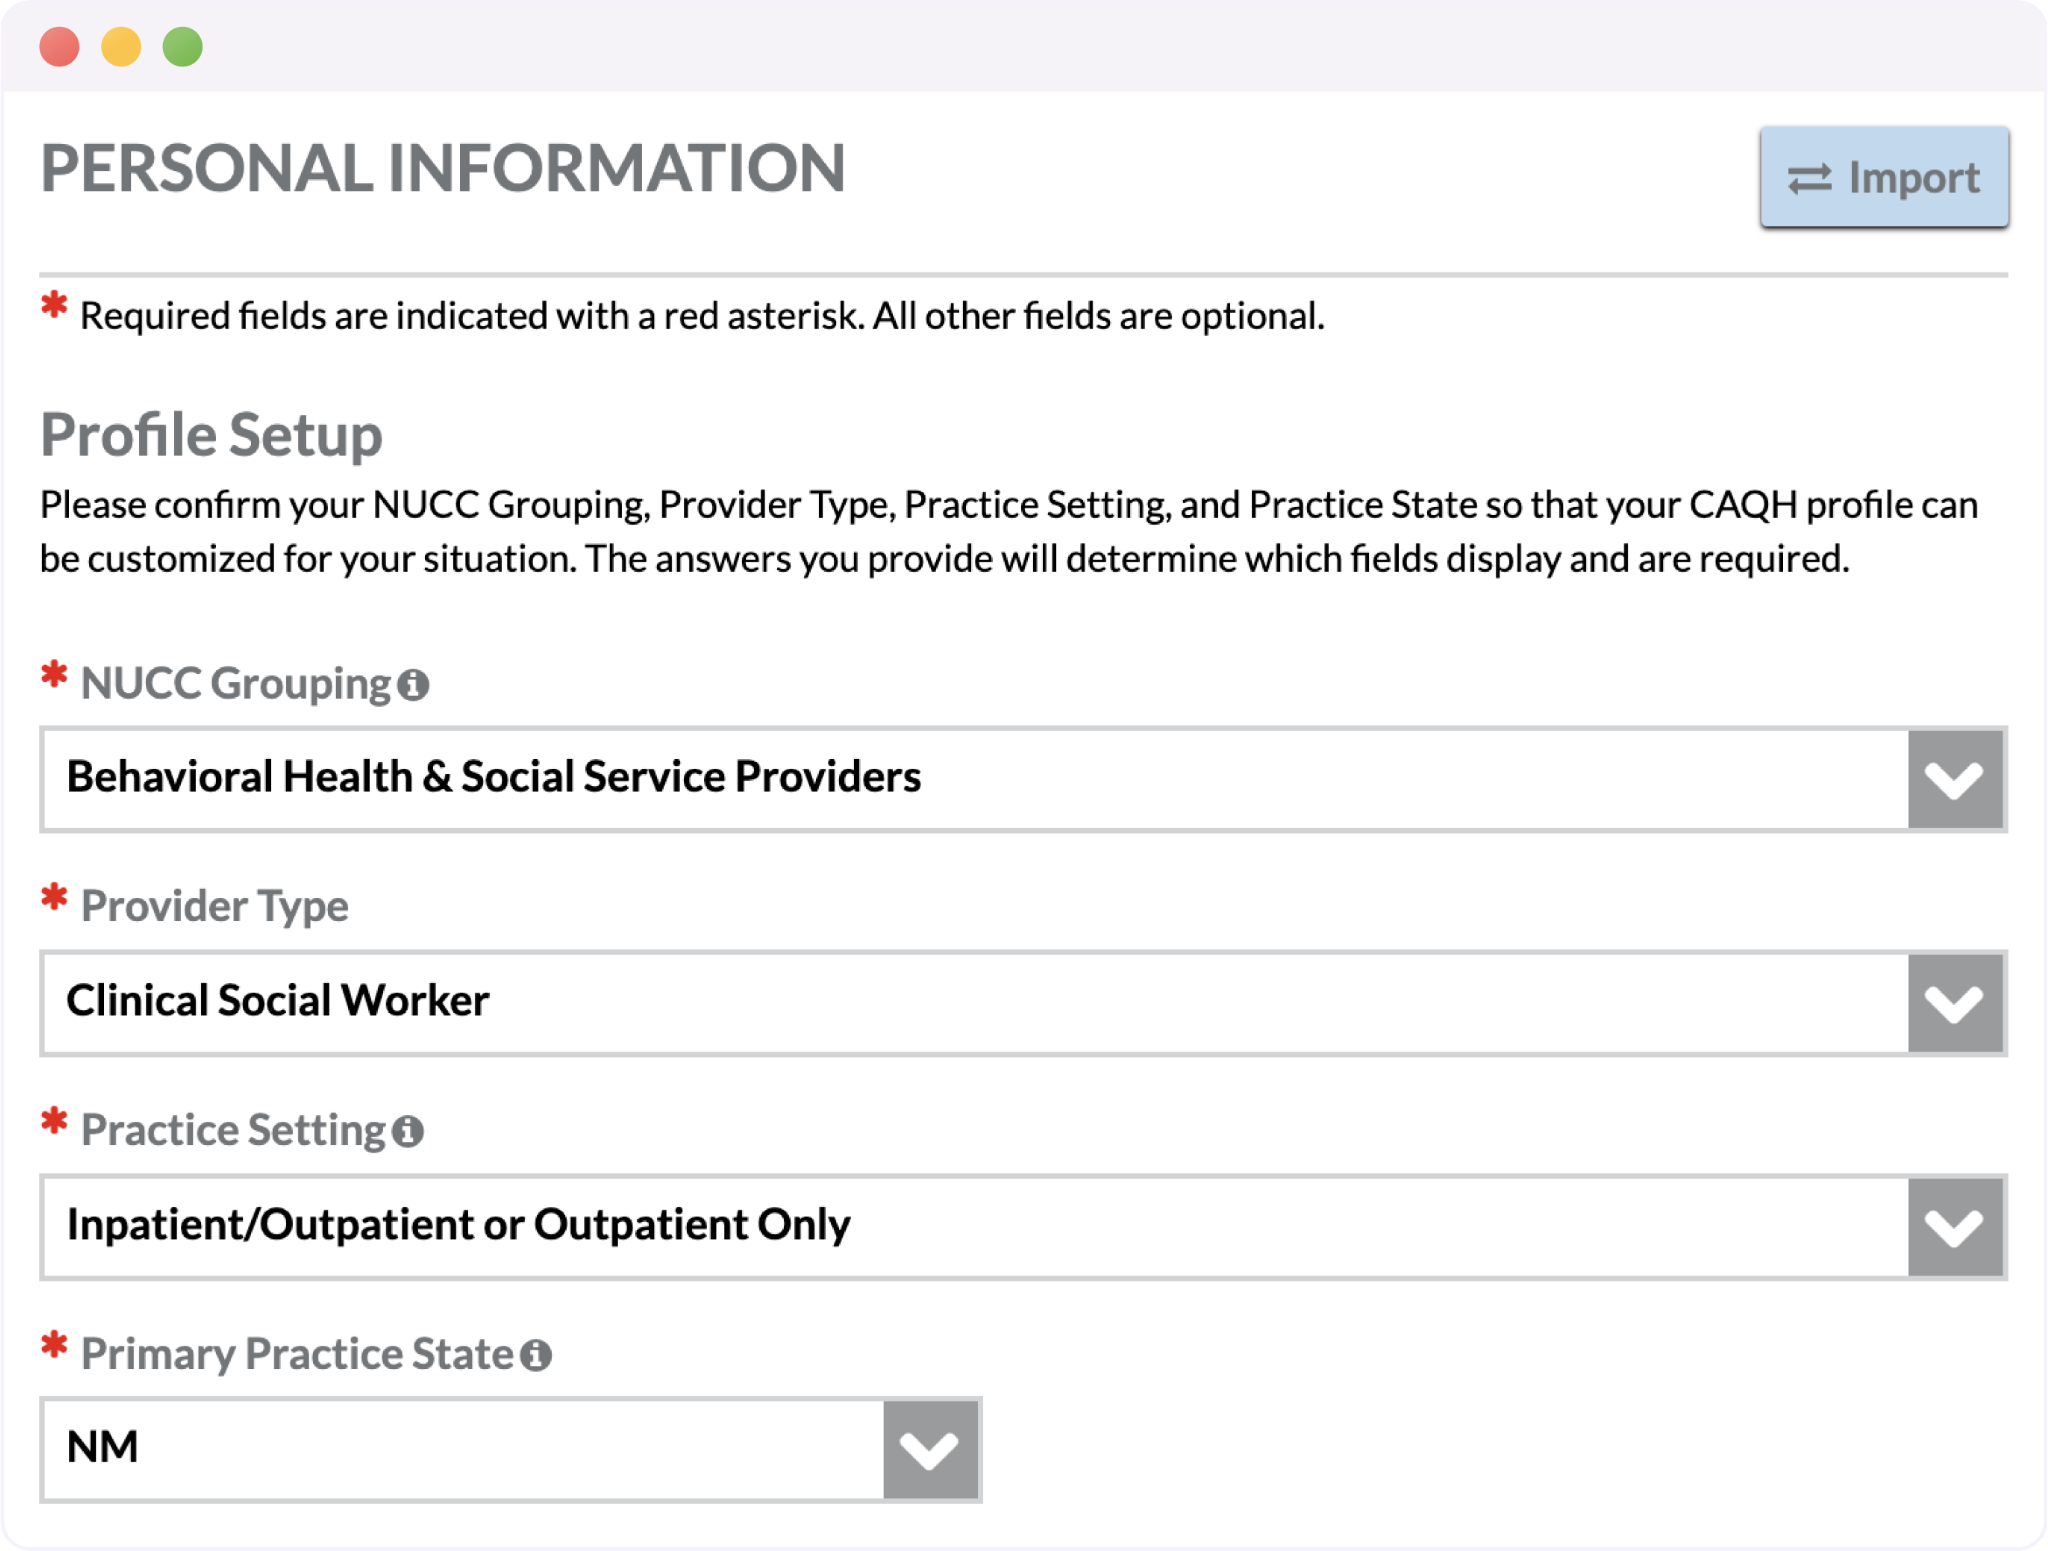Image resolution: width=2048 pixels, height=1551 pixels.
Task: Click the NUCC Grouping label text
Action: pos(235,684)
